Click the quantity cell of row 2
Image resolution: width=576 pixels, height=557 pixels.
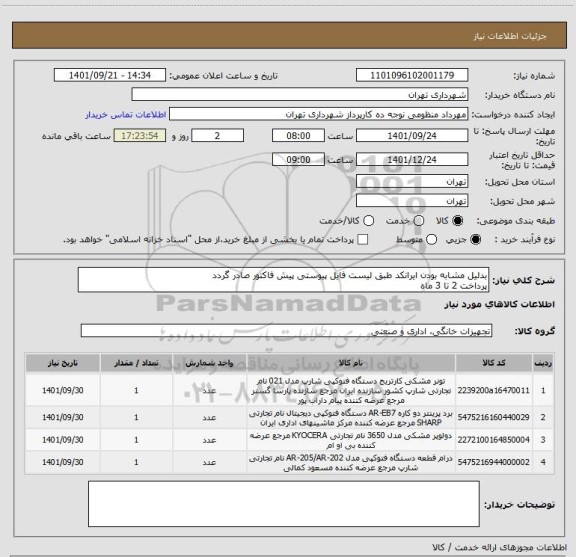136,417
